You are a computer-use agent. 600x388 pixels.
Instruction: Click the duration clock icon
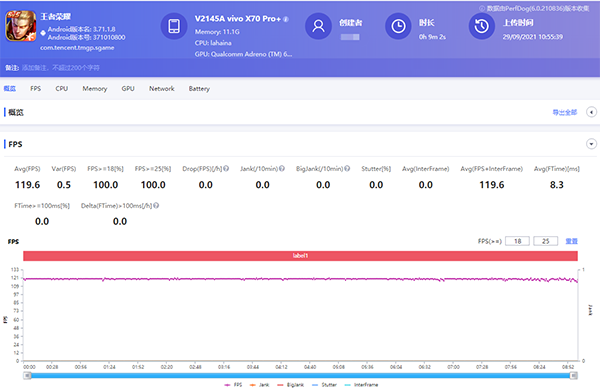(398, 26)
